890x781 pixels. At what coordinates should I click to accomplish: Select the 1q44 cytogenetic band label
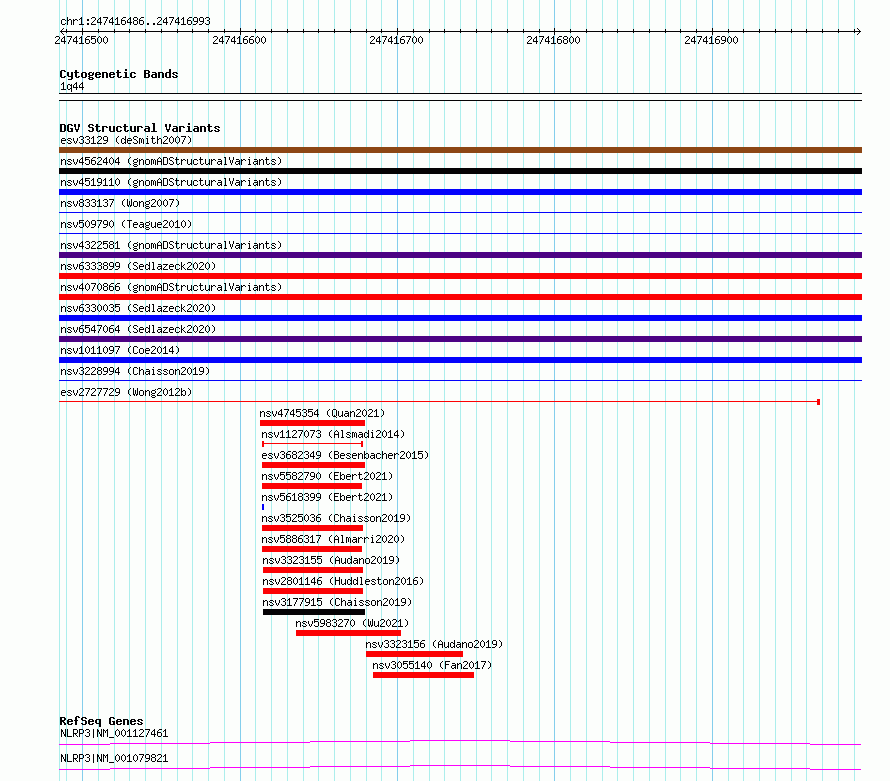point(72,86)
